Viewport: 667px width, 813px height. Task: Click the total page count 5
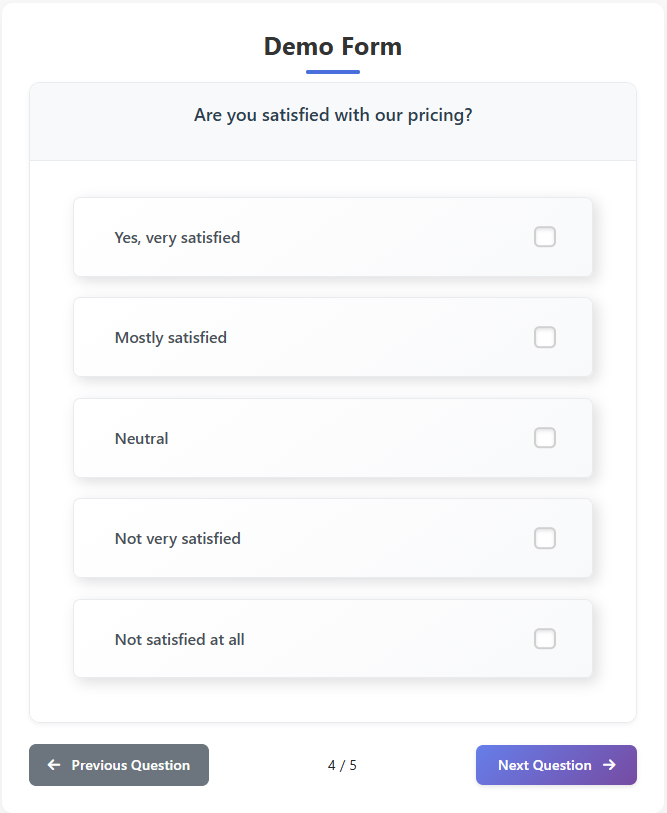point(353,766)
